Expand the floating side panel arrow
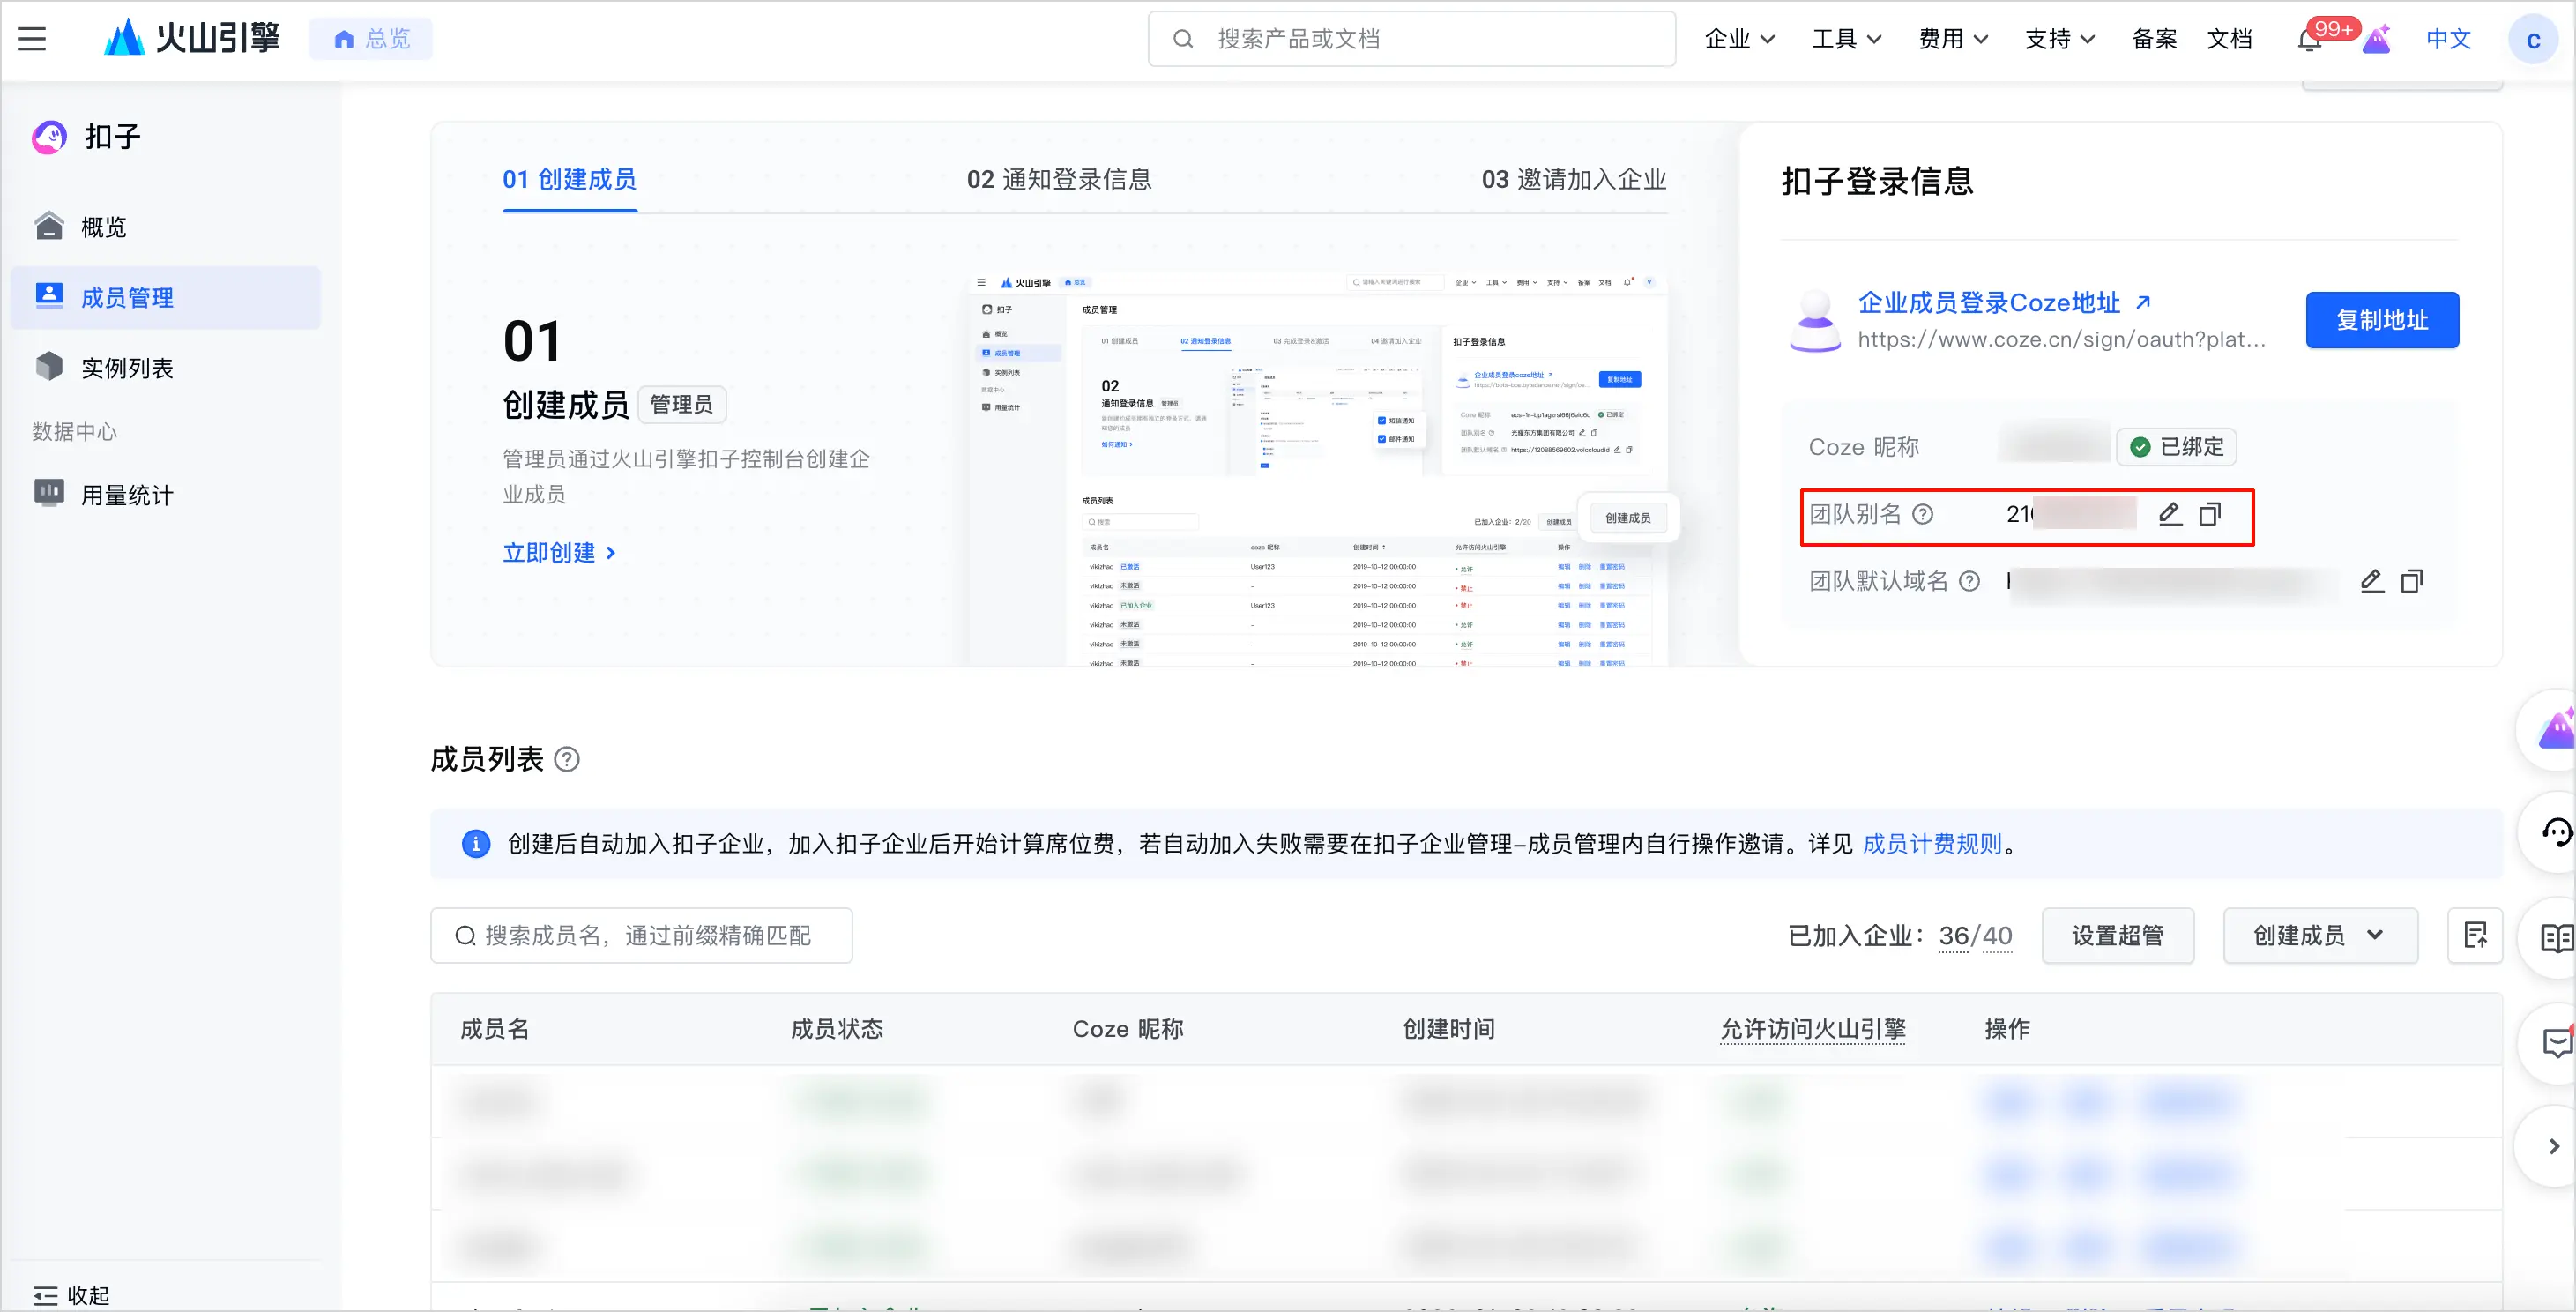The width and height of the screenshot is (2576, 1312). point(2553,1146)
